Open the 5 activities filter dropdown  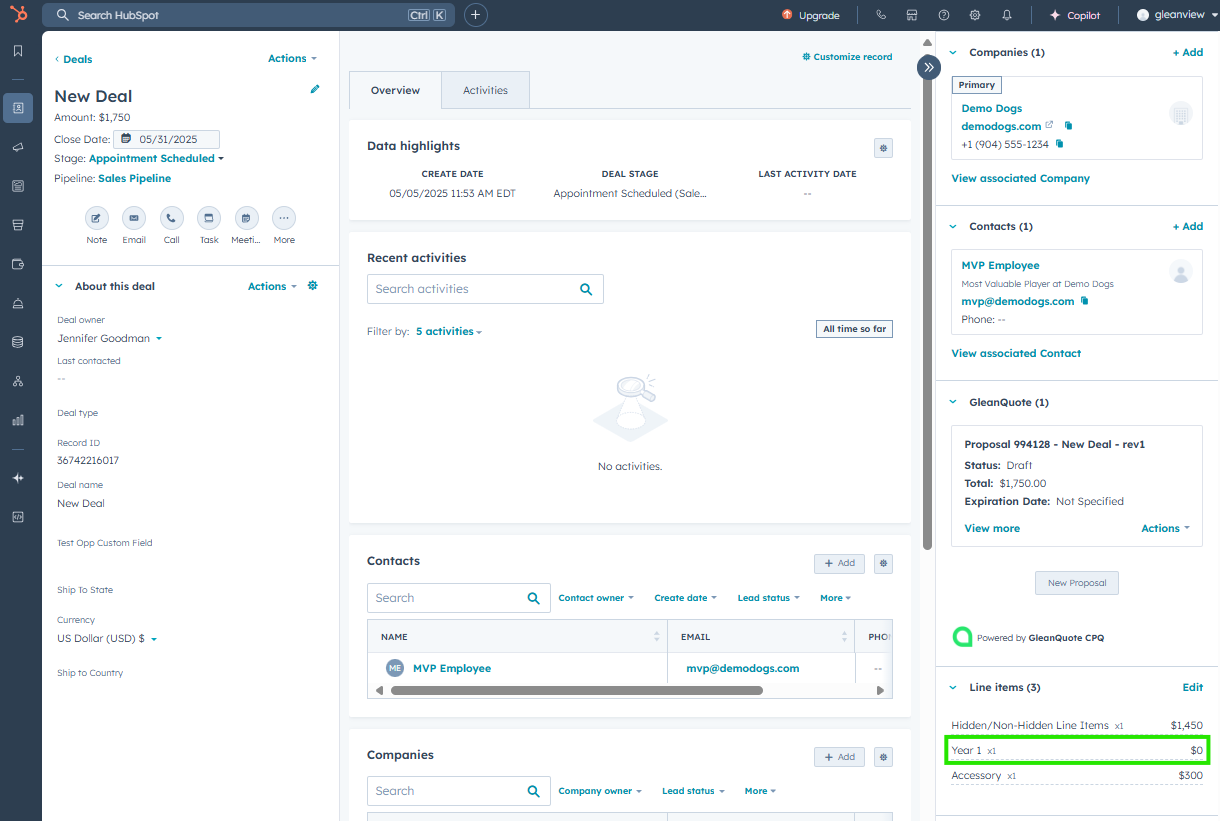pos(449,331)
